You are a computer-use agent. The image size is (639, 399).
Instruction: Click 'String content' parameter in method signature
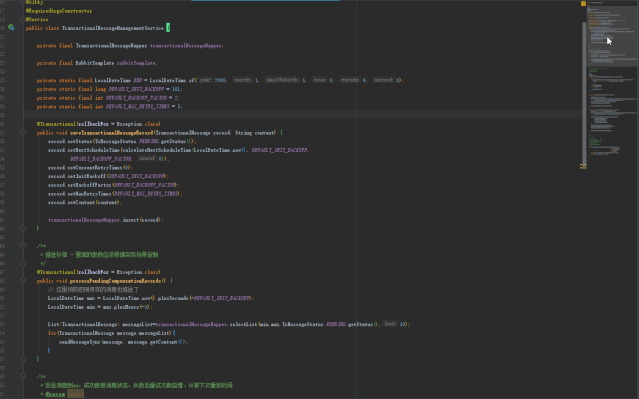[255, 133]
